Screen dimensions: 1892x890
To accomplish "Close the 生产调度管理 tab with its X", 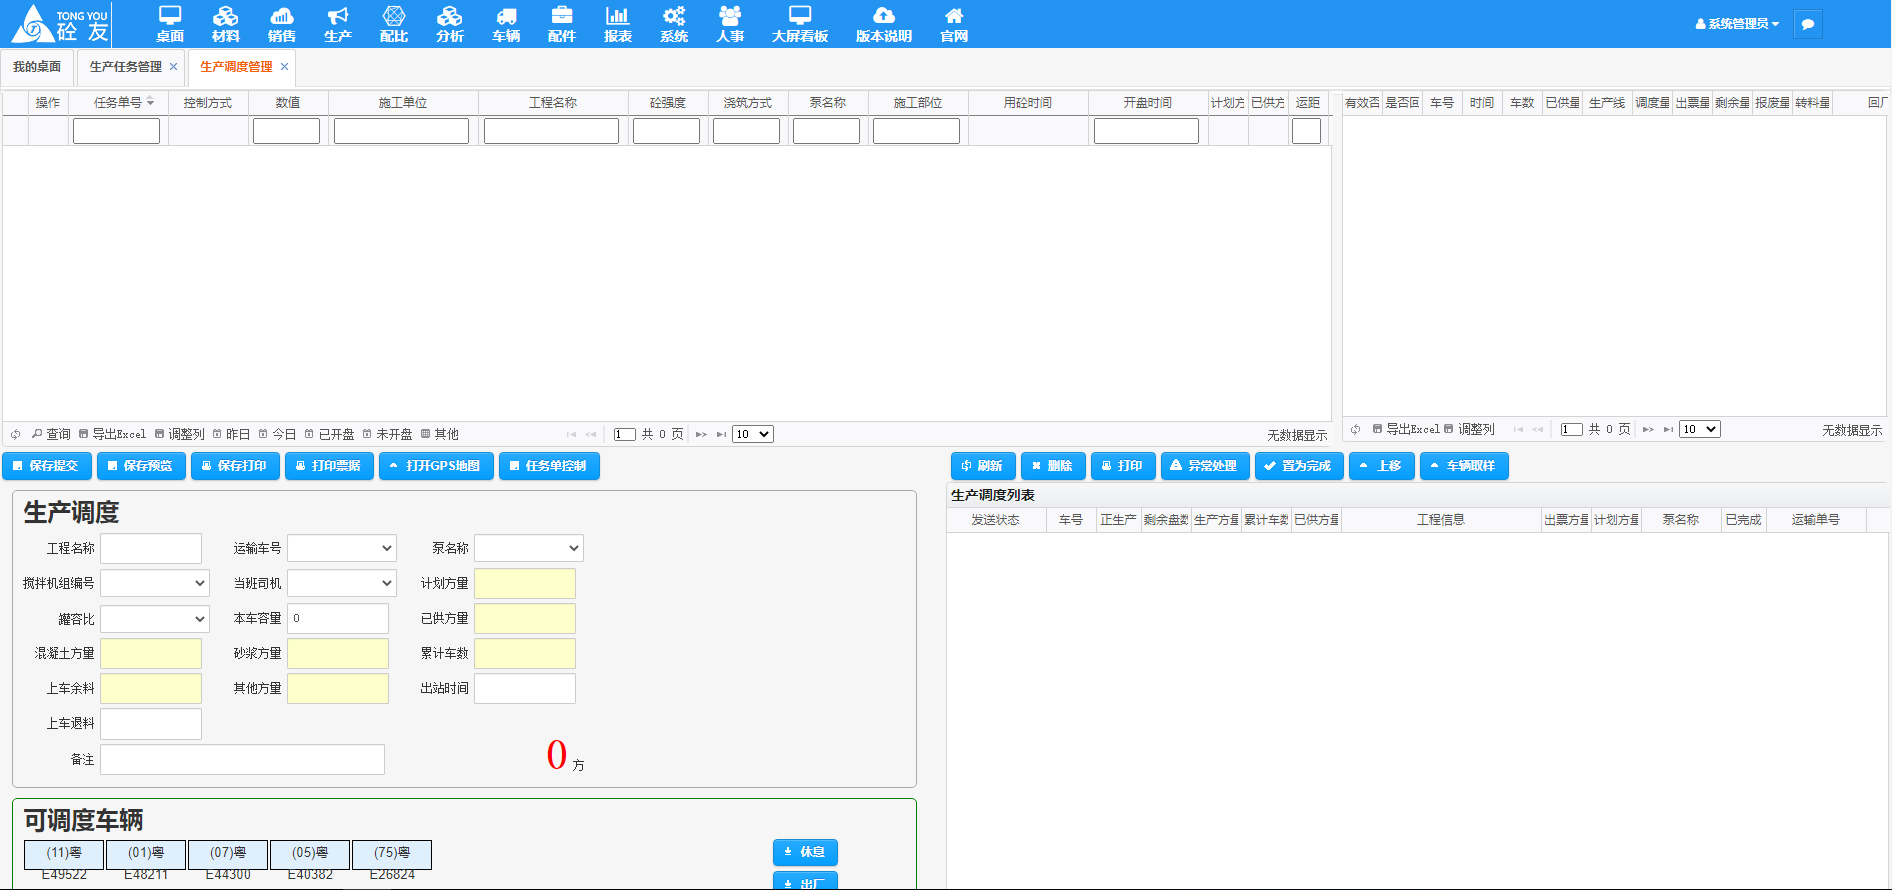I will (x=284, y=67).
